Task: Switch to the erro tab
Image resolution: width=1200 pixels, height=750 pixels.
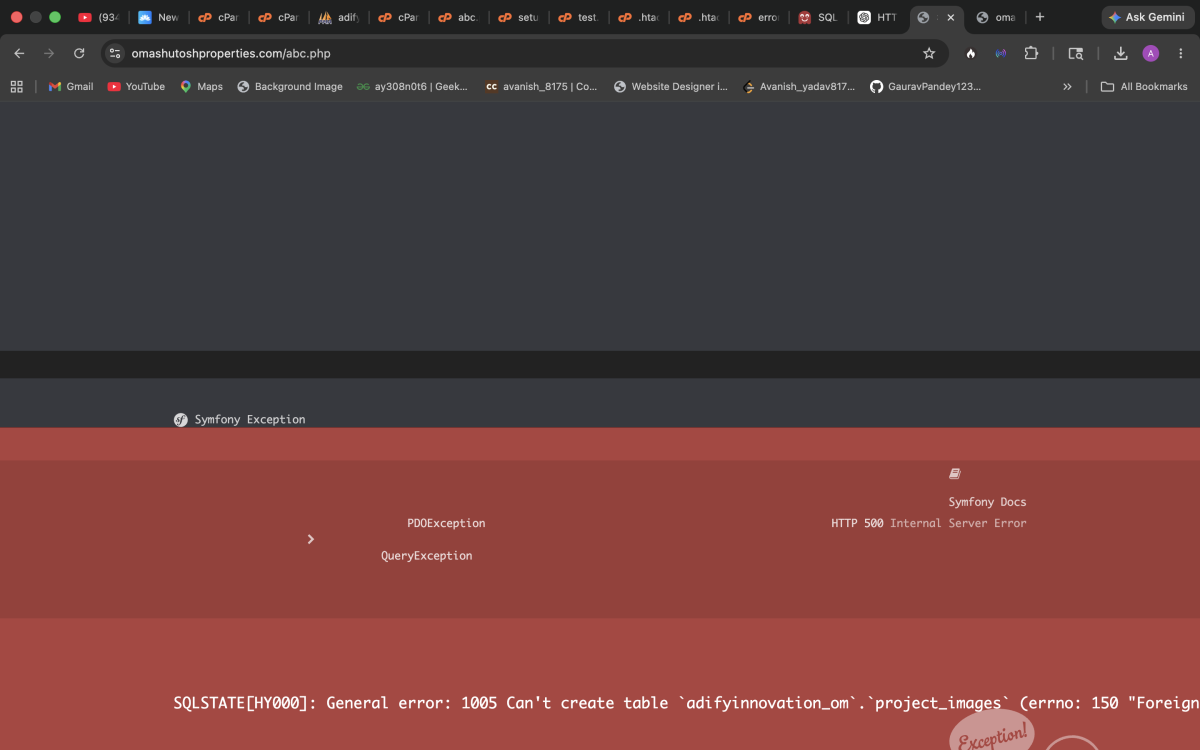Action: (x=758, y=17)
